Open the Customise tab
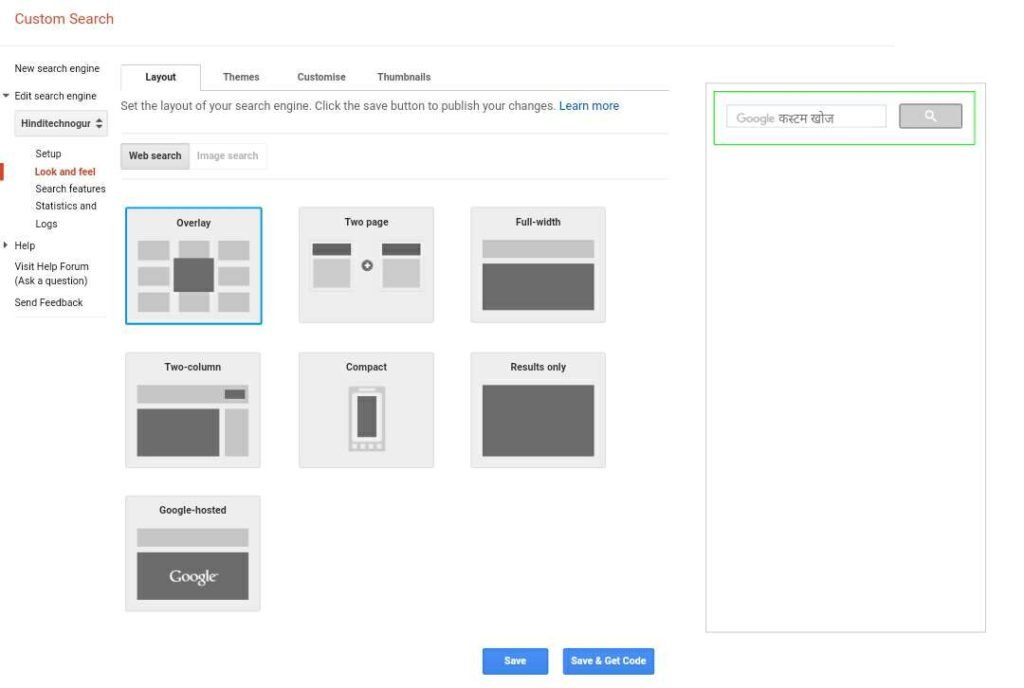Image resolution: width=1024 pixels, height=688 pixels. 321,77
